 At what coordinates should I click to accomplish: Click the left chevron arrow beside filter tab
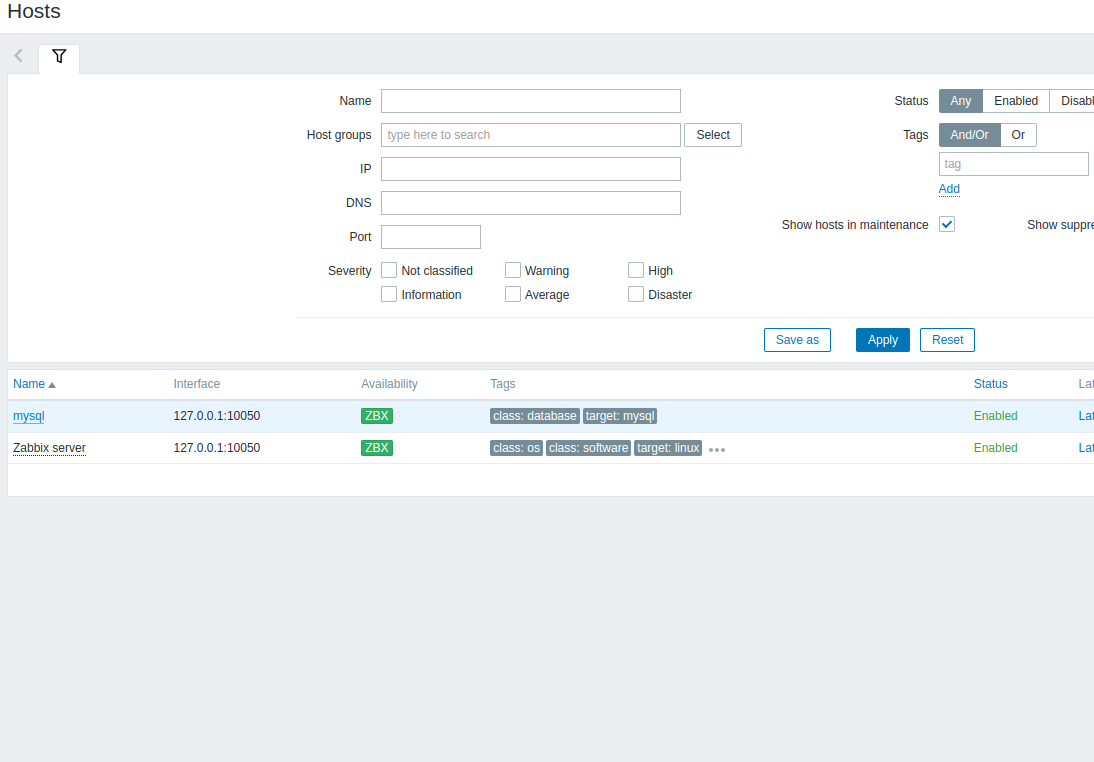click(19, 56)
